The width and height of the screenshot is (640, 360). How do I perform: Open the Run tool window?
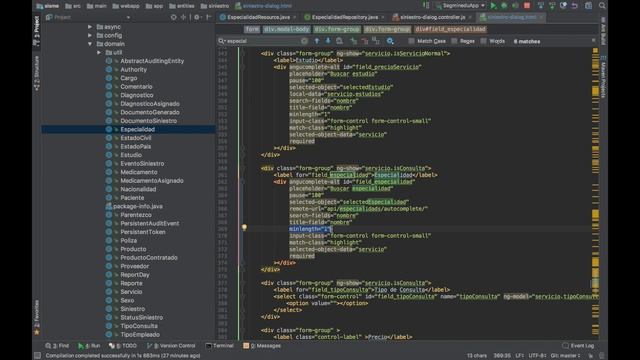click(89, 346)
